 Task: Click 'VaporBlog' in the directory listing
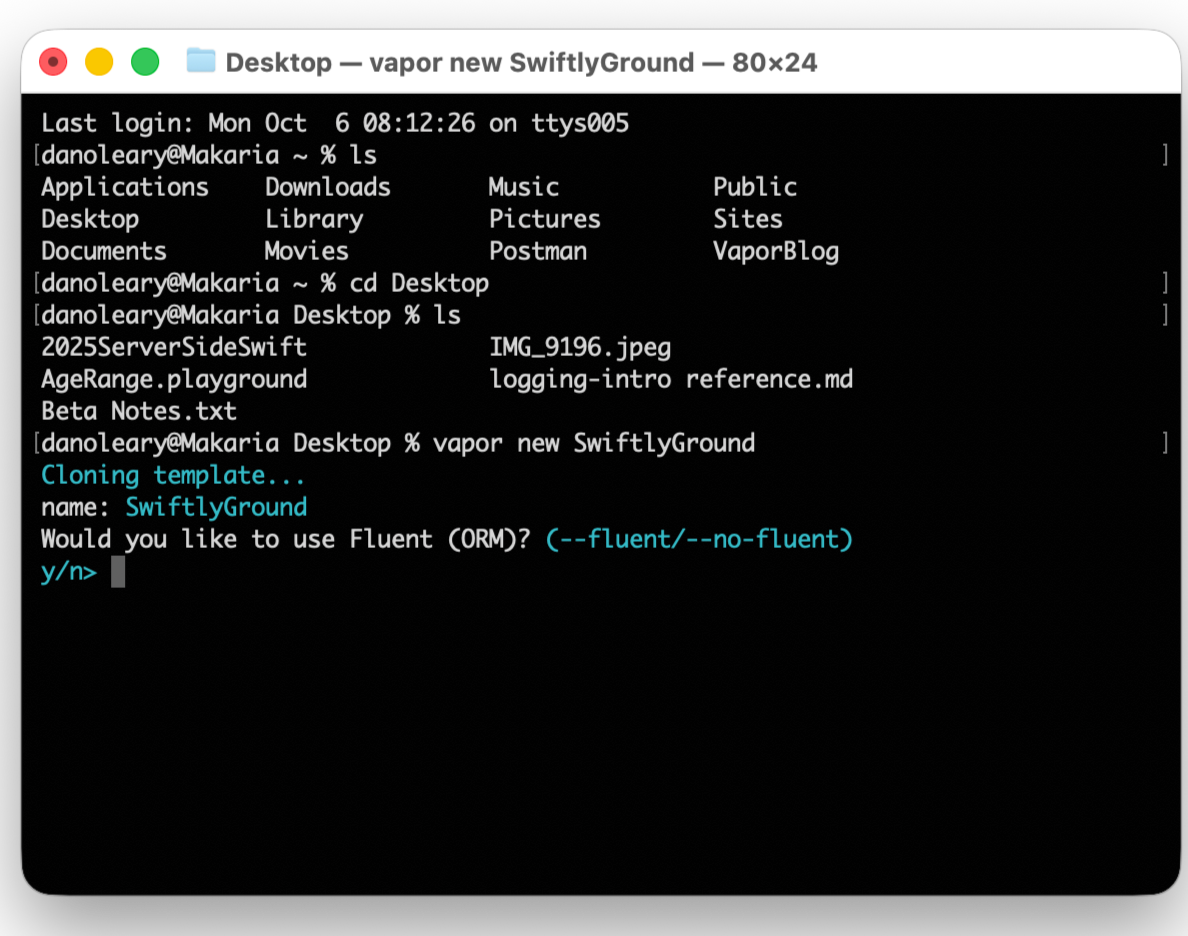[x=776, y=252]
